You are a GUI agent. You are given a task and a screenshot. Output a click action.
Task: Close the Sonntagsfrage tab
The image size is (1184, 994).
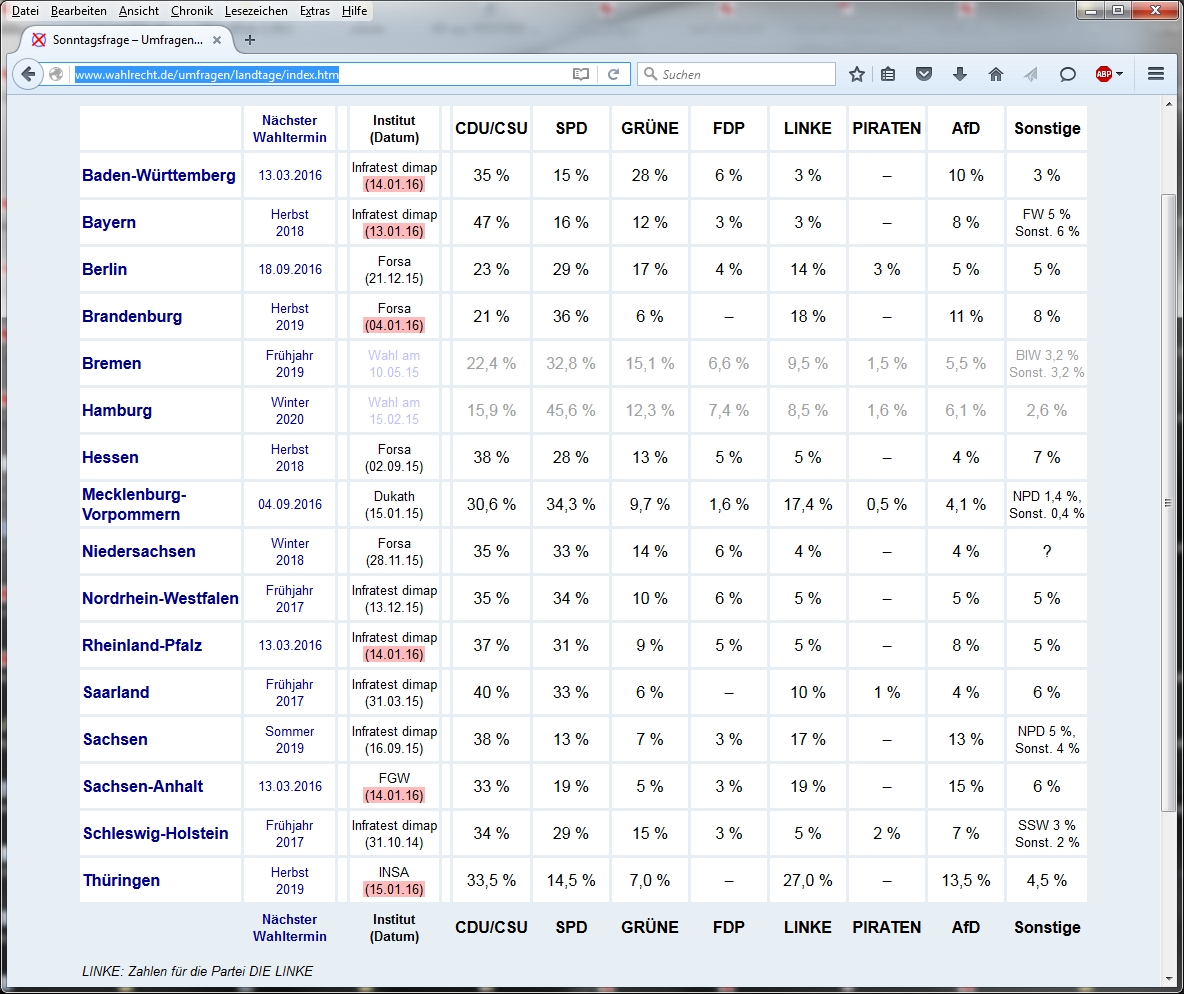click(x=217, y=40)
